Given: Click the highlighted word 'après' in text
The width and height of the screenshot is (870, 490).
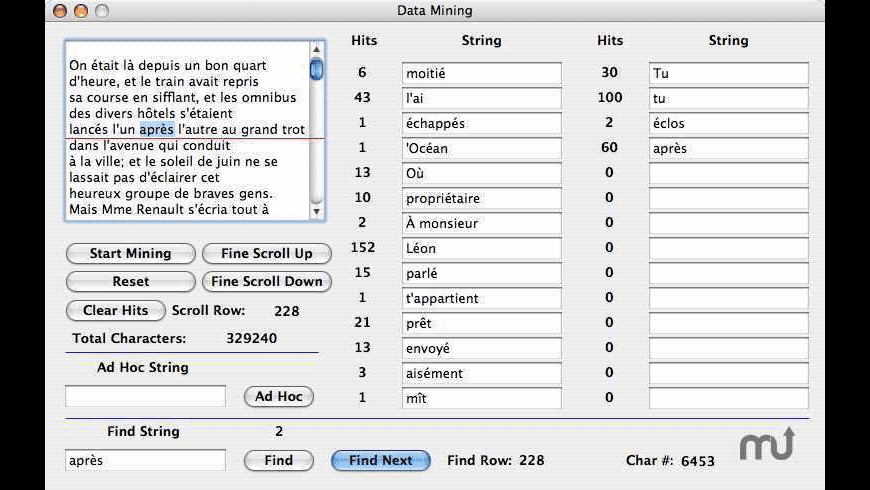Looking at the screenshot, I should pyautogui.click(x=156, y=129).
